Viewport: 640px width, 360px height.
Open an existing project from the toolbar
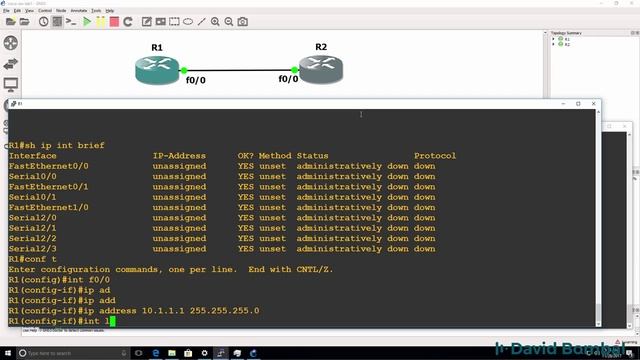coord(24,22)
